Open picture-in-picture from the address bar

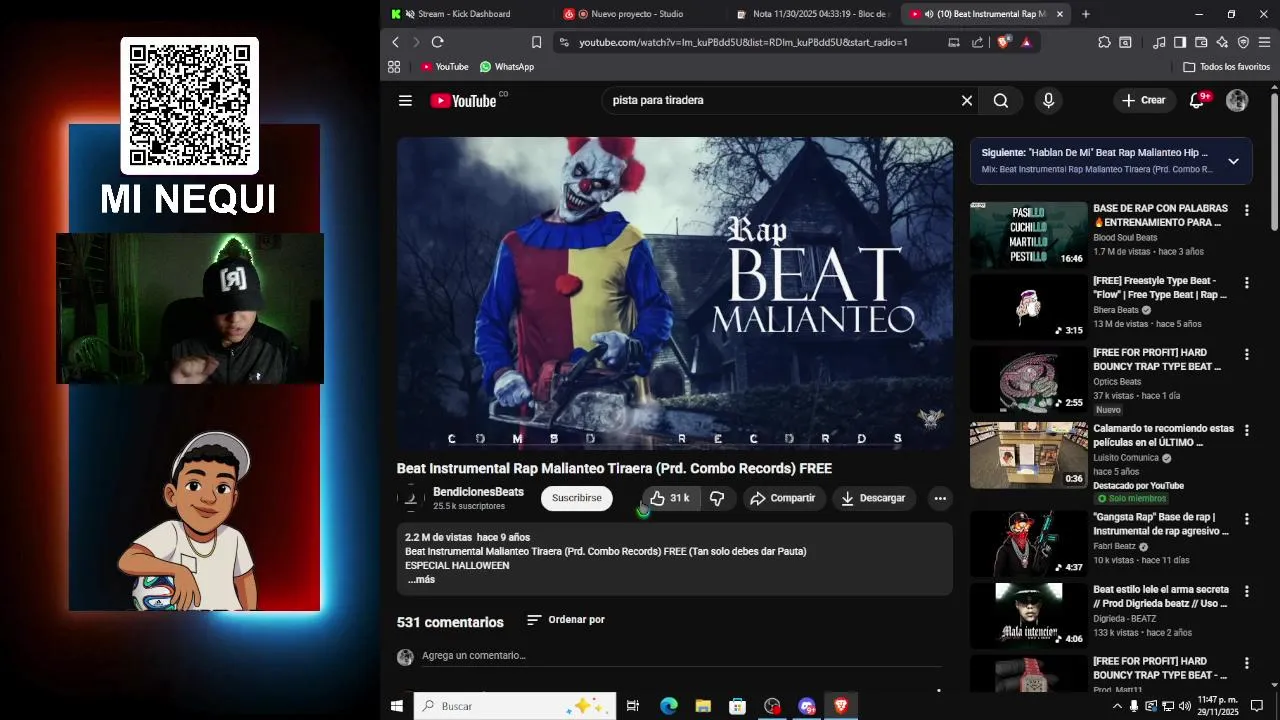coord(954,42)
